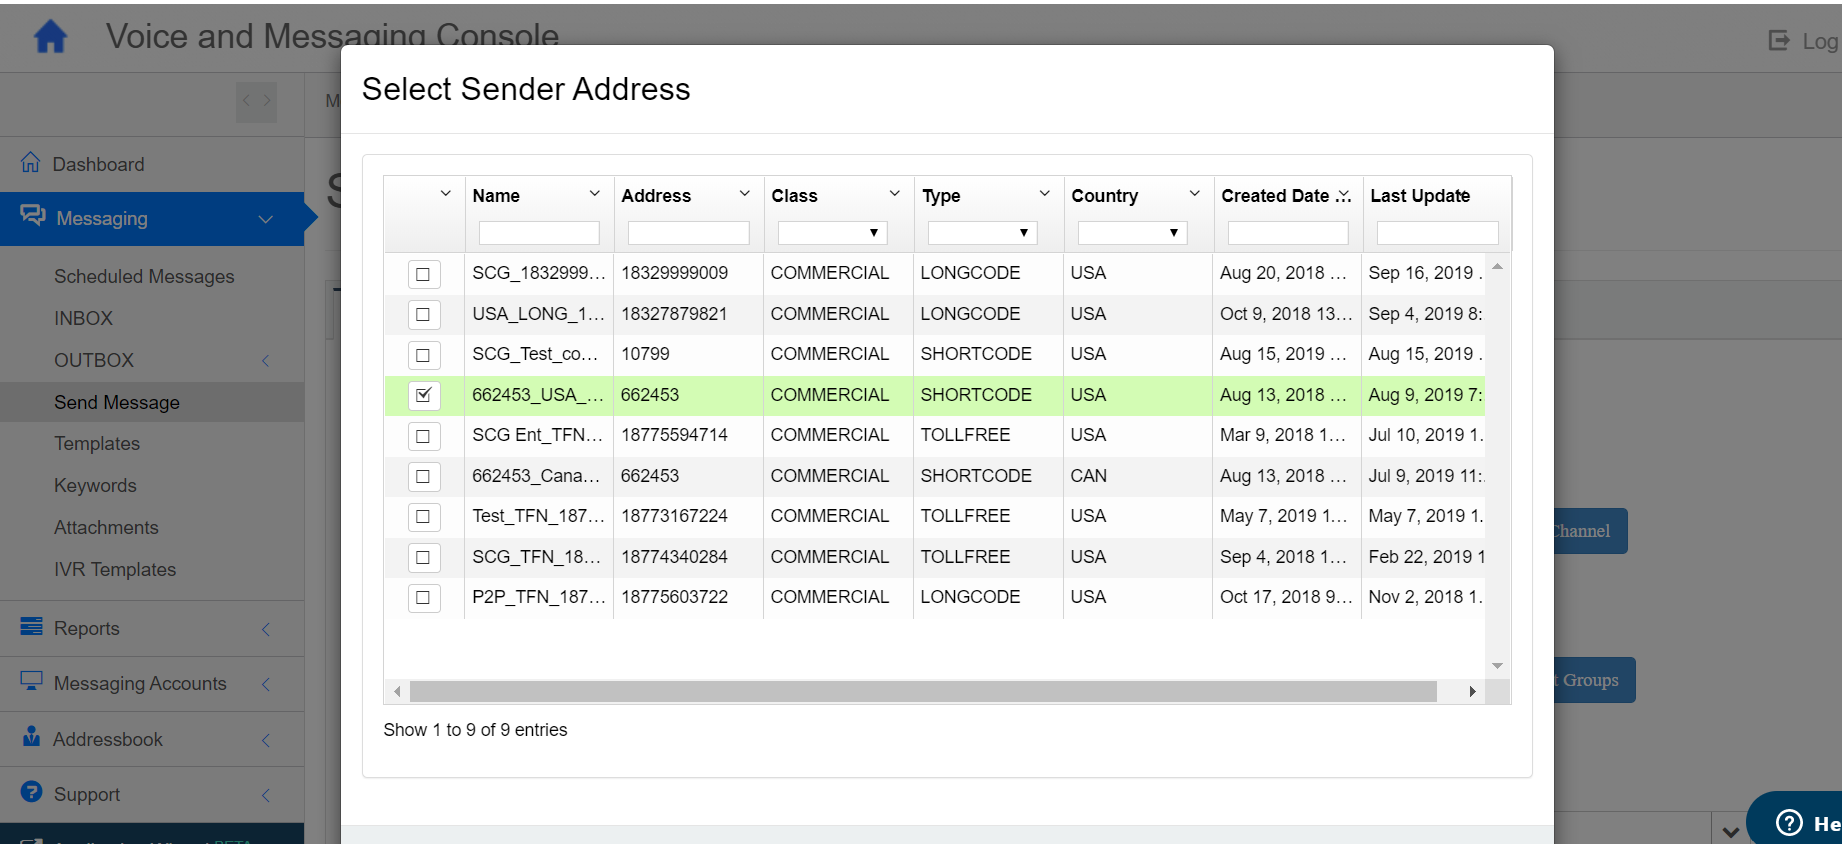Click the Dashboard house icon in sidebar

31,162
